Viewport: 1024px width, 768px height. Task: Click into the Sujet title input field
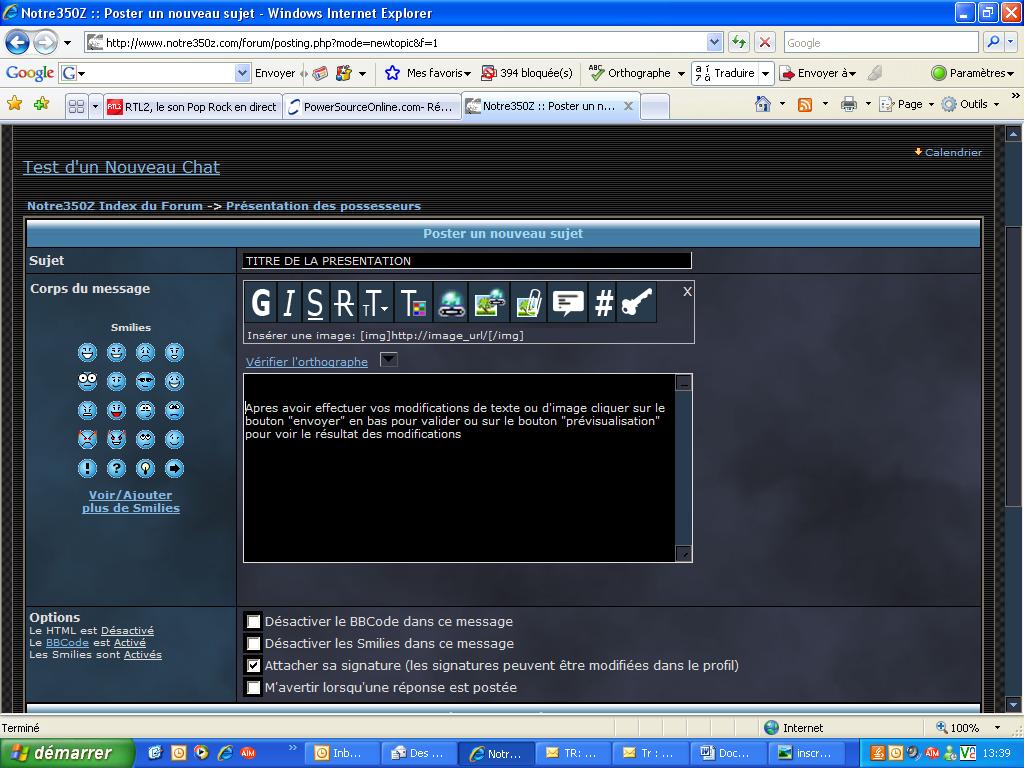pos(466,261)
